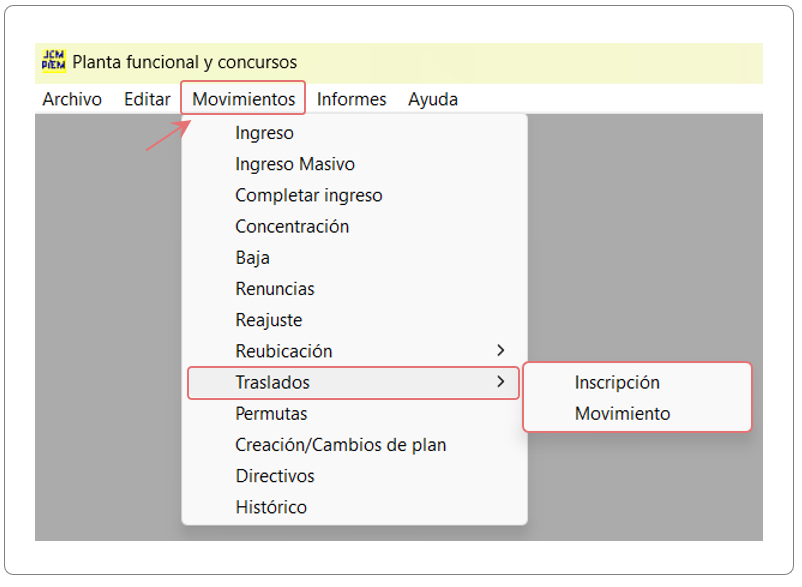This screenshot has height=587, width=802.
Task: Click the Reubicación menu entry
Action: point(354,351)
